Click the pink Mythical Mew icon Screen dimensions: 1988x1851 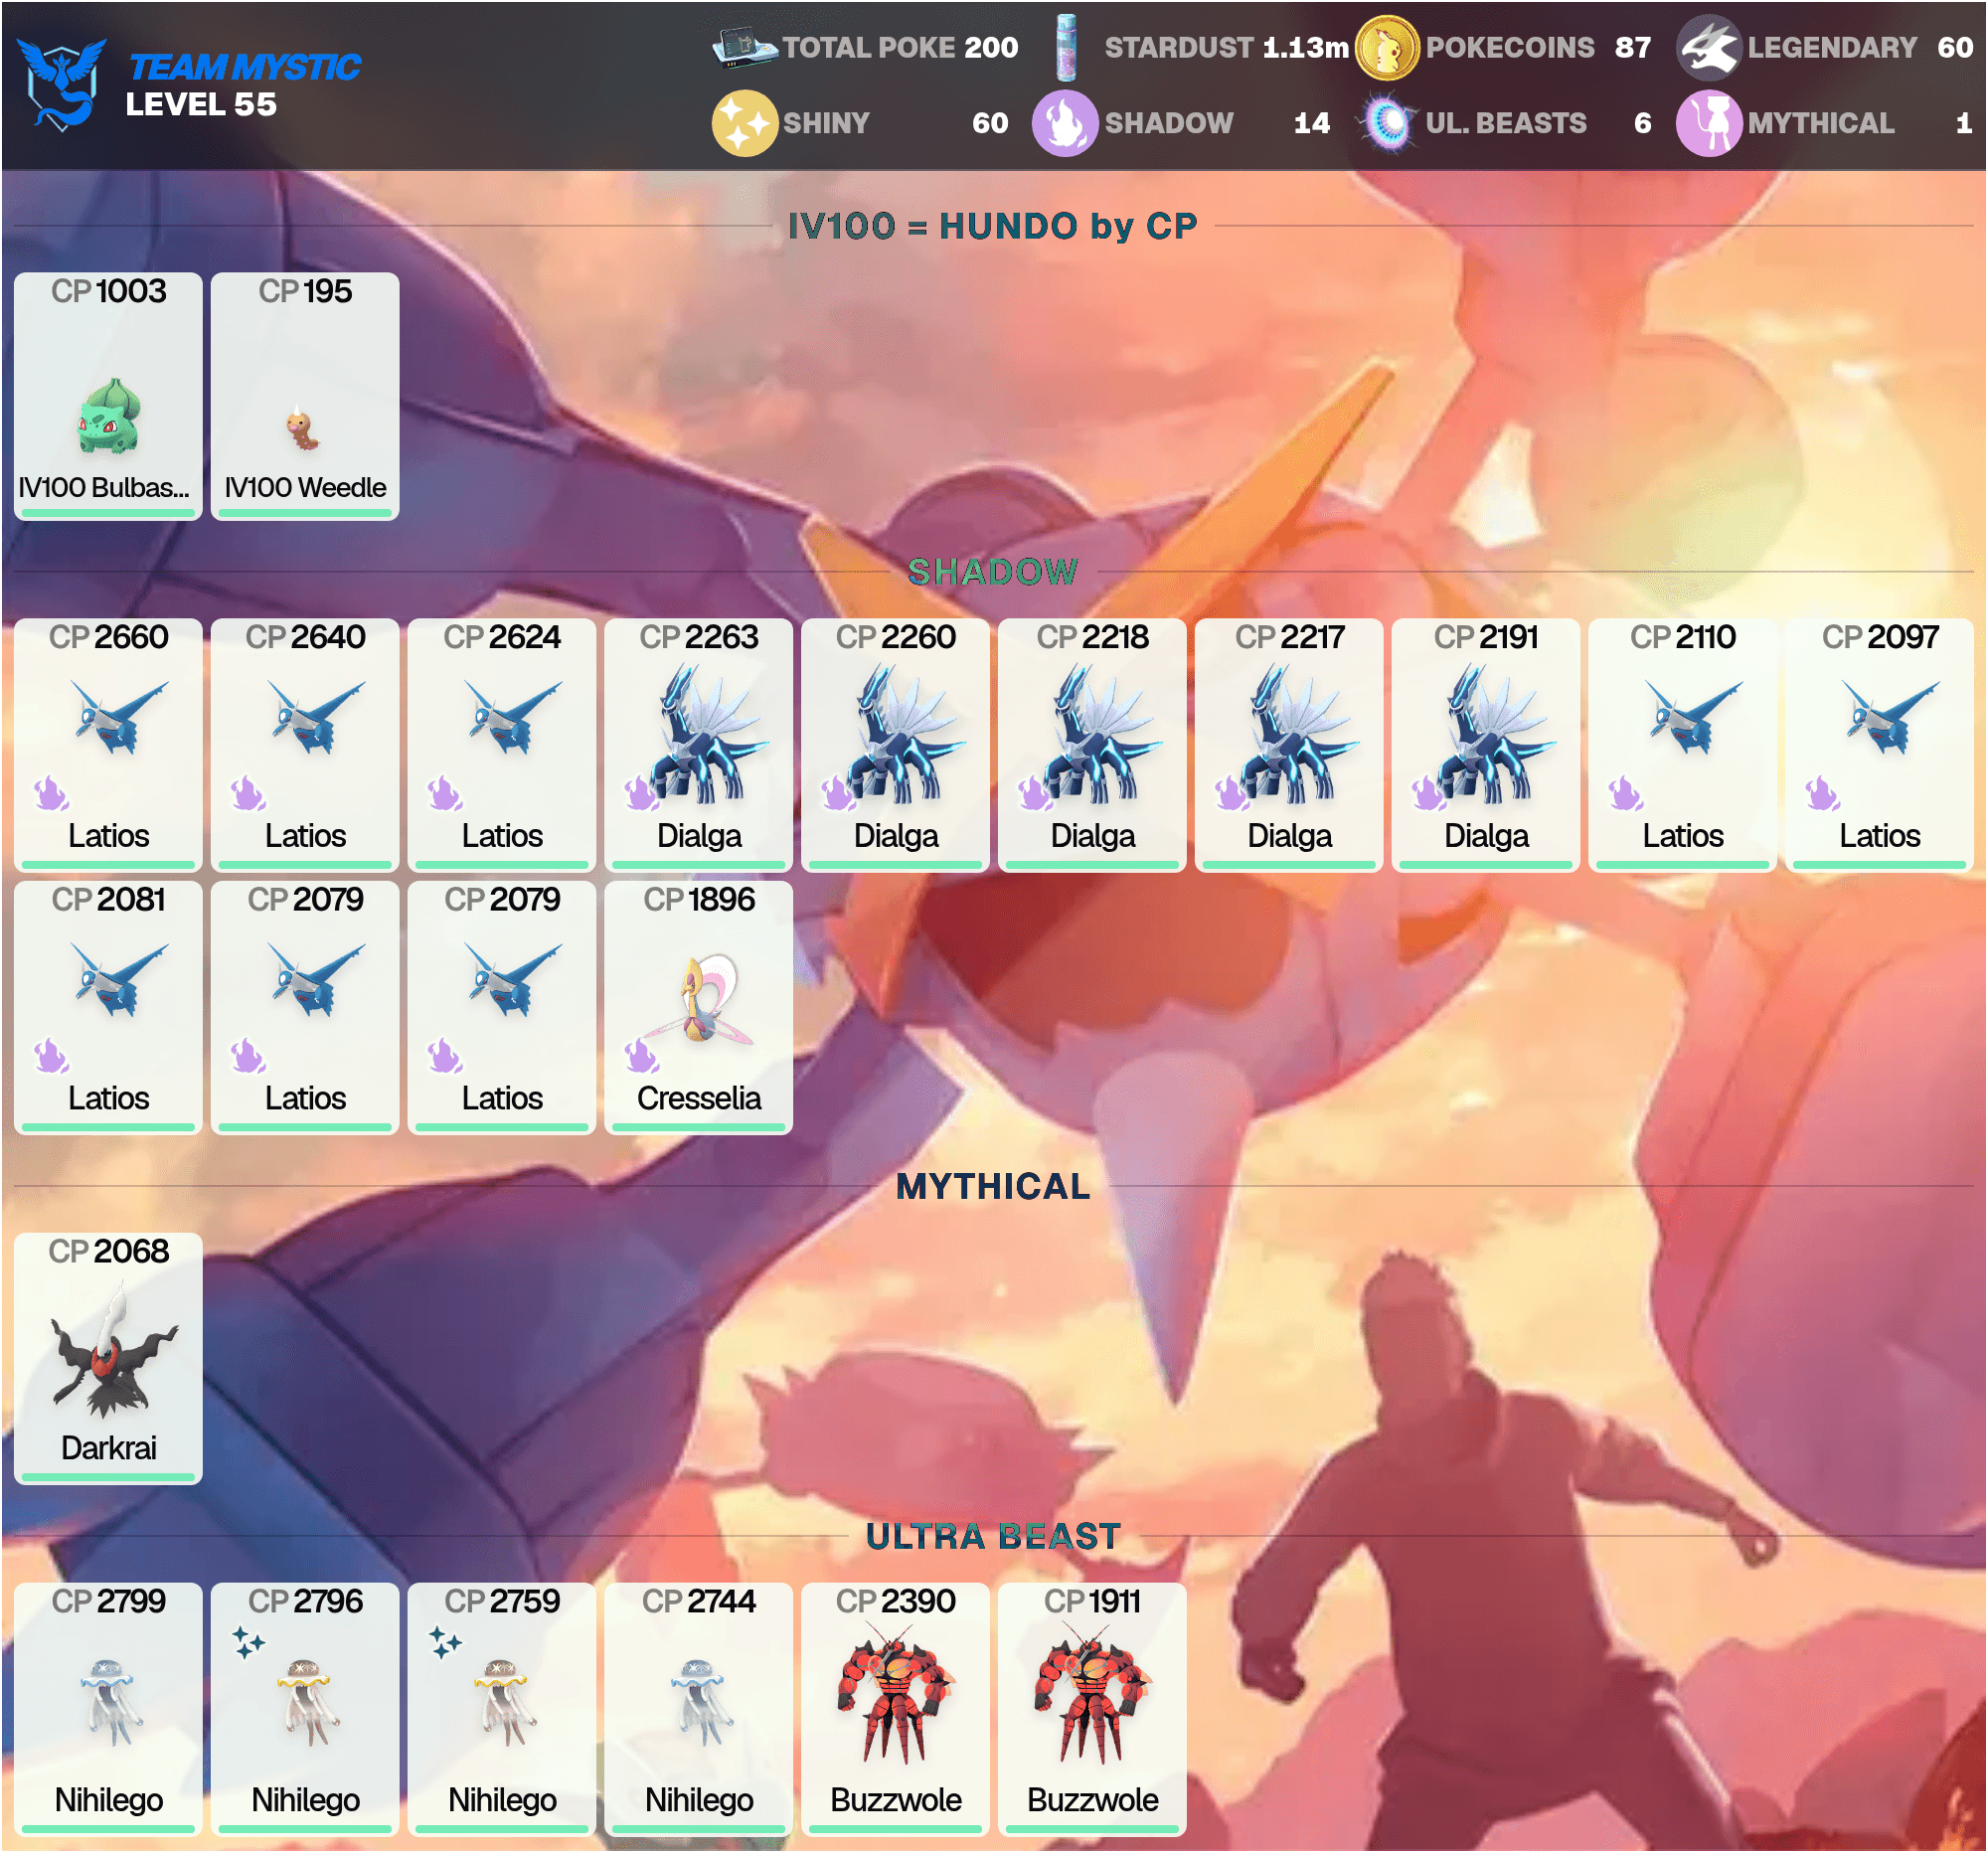coord(1709,123)
